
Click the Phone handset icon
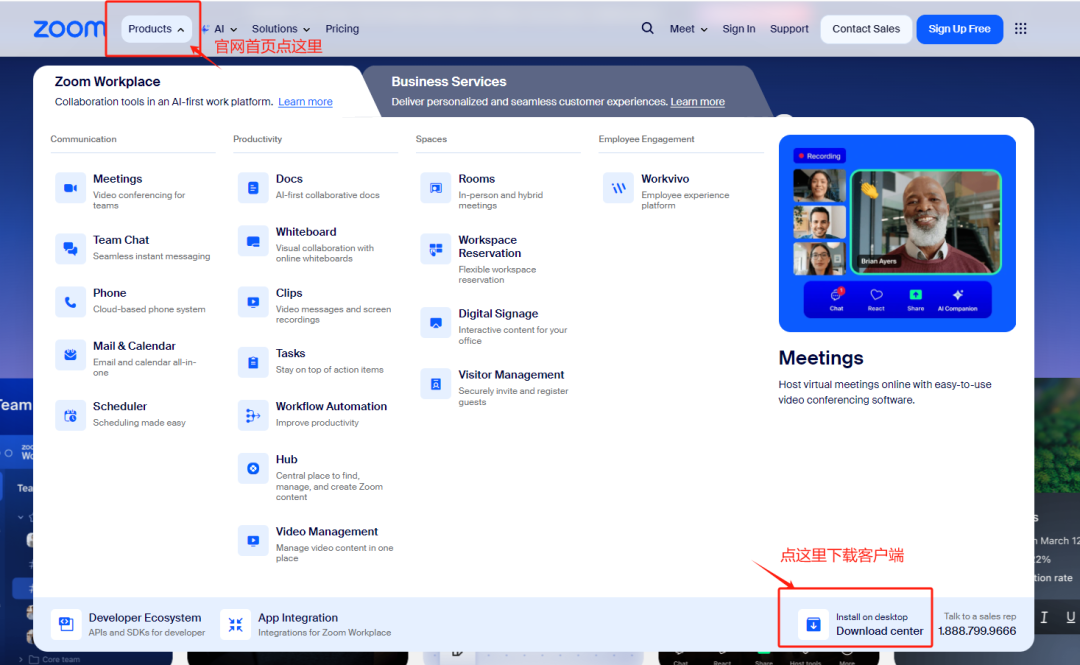(70, 302)
